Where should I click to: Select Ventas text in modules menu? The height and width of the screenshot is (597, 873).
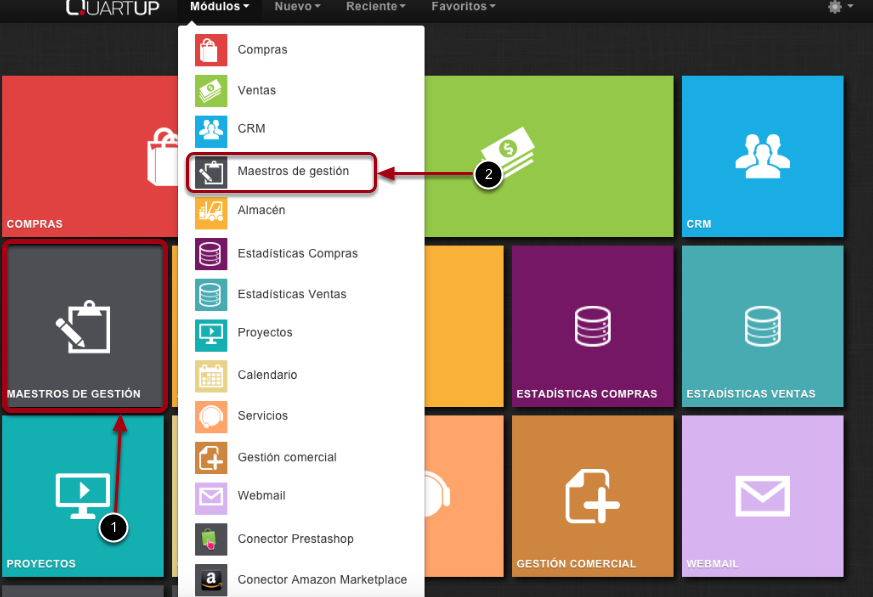(x=257, y=90)
